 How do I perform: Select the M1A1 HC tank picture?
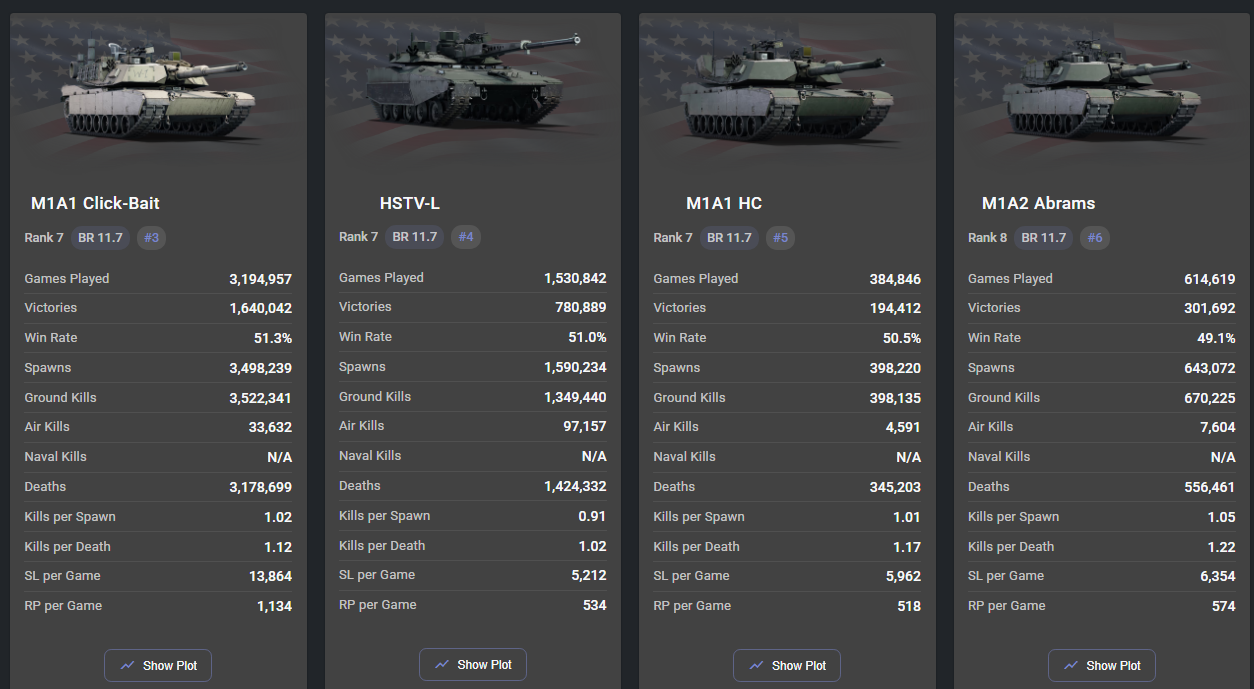[x=785, y=95]
